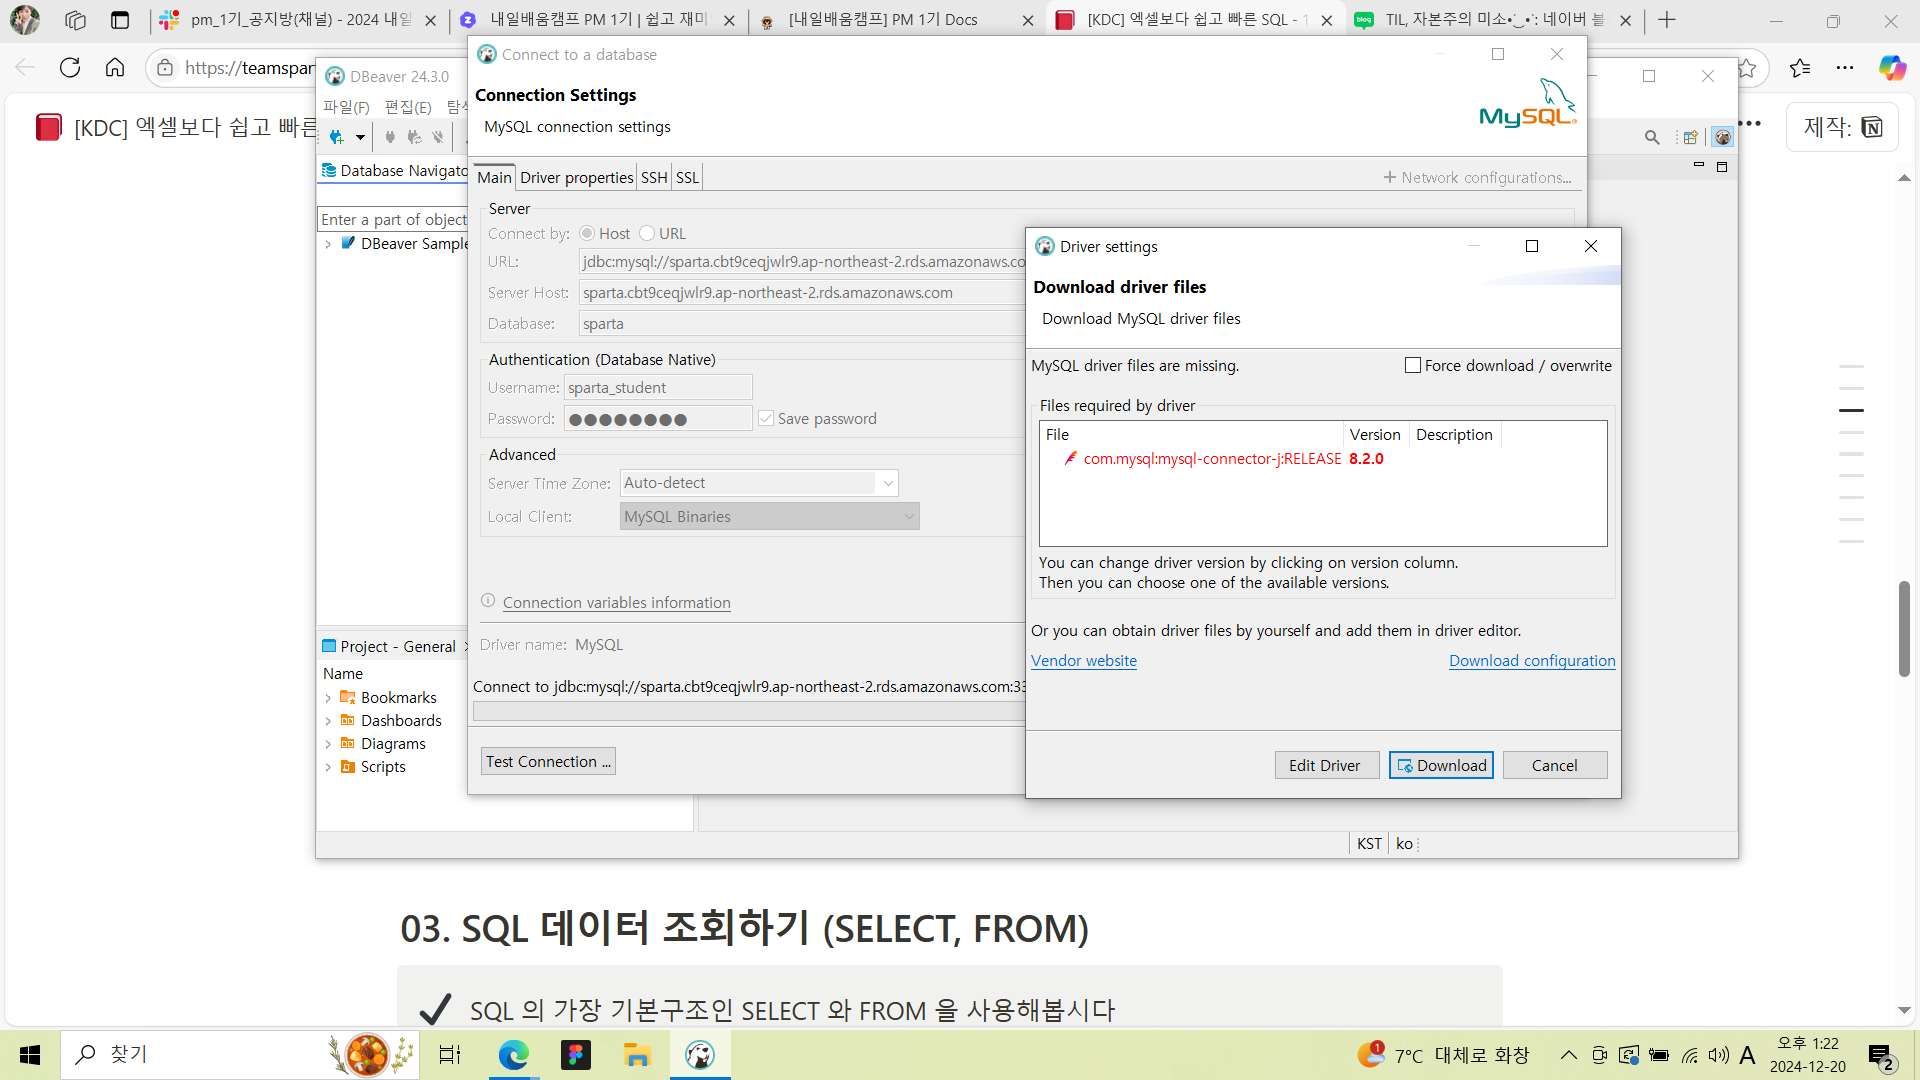The height and width of the screenshot is (1080, 1920).
Task: Click the browser scrollbar up arrow
Action: pyautogui.click(x=1904, y=178)
